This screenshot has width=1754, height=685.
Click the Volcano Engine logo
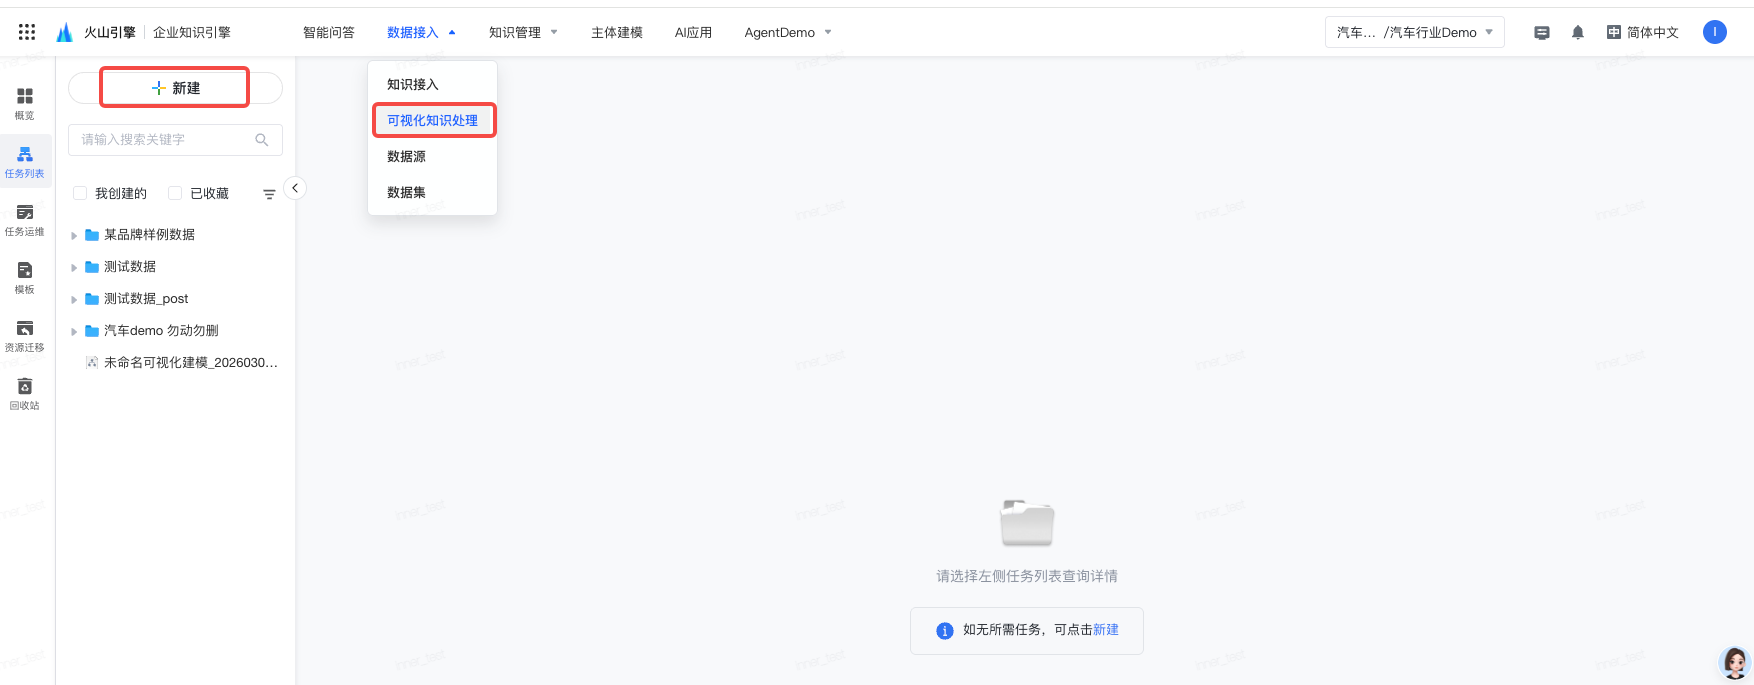(65, 32)
